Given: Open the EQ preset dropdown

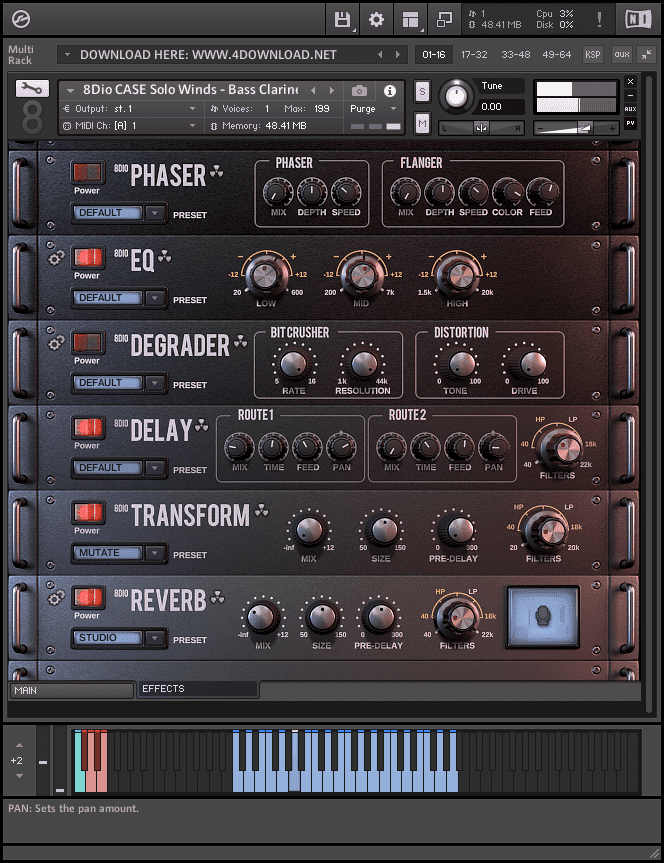Looking at the screenshot, I should pyautogui.click(x=118, y=298).
